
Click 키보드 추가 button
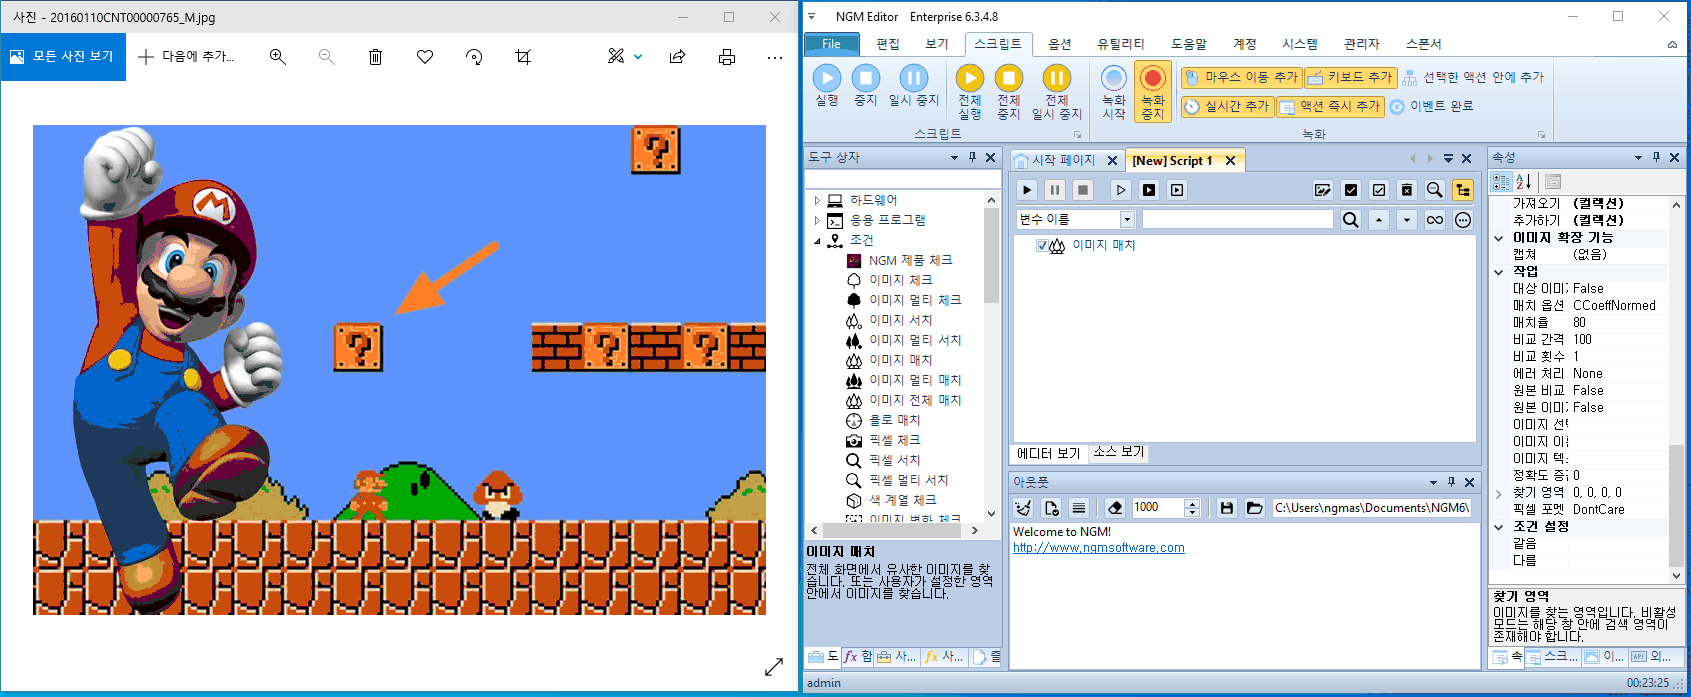click(1350, 77)
